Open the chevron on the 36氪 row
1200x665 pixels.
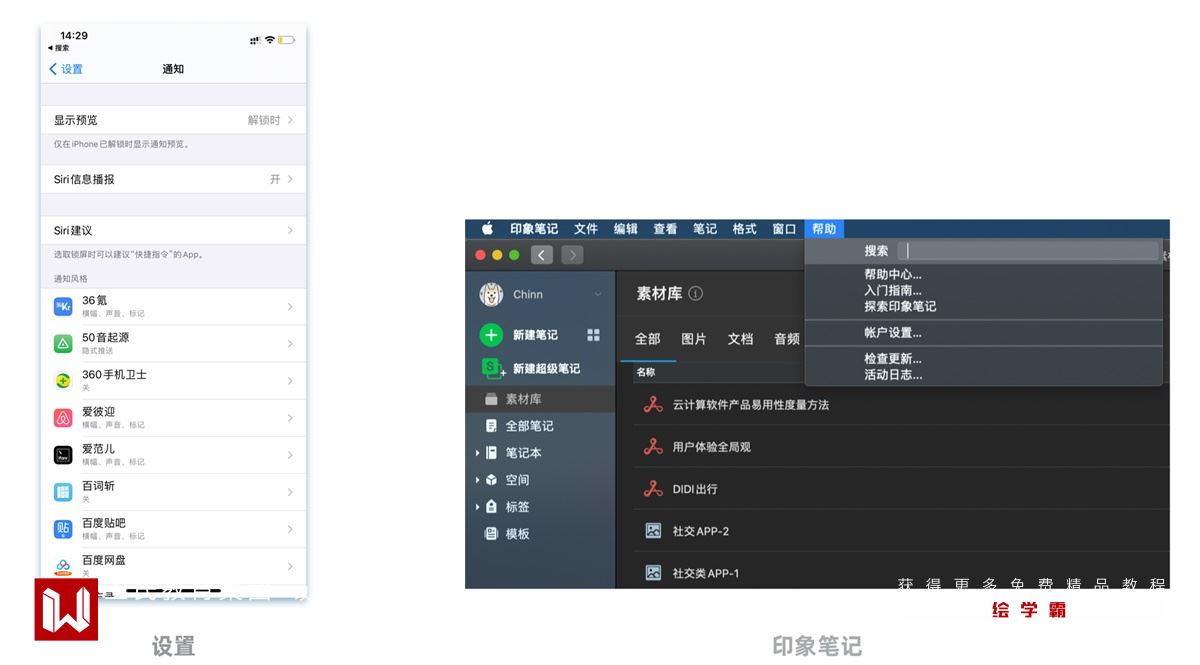click(290, 306)
